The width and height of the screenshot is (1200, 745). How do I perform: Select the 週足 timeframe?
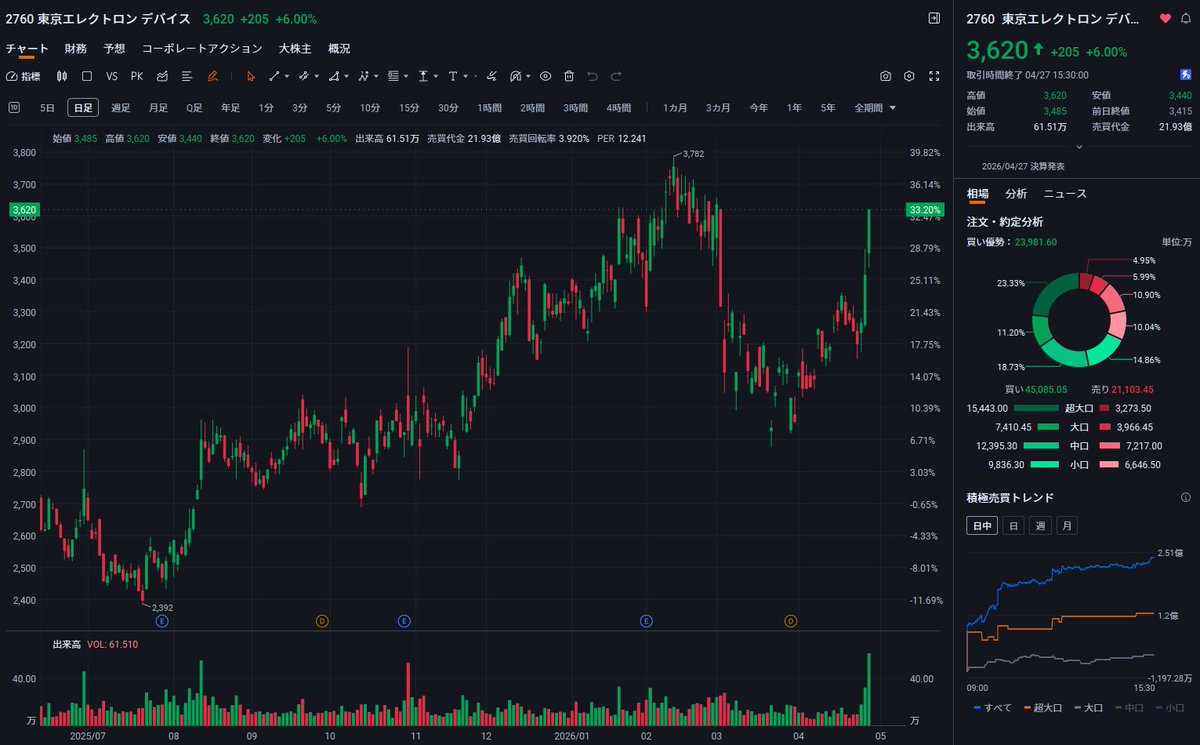tap(121, 107)
